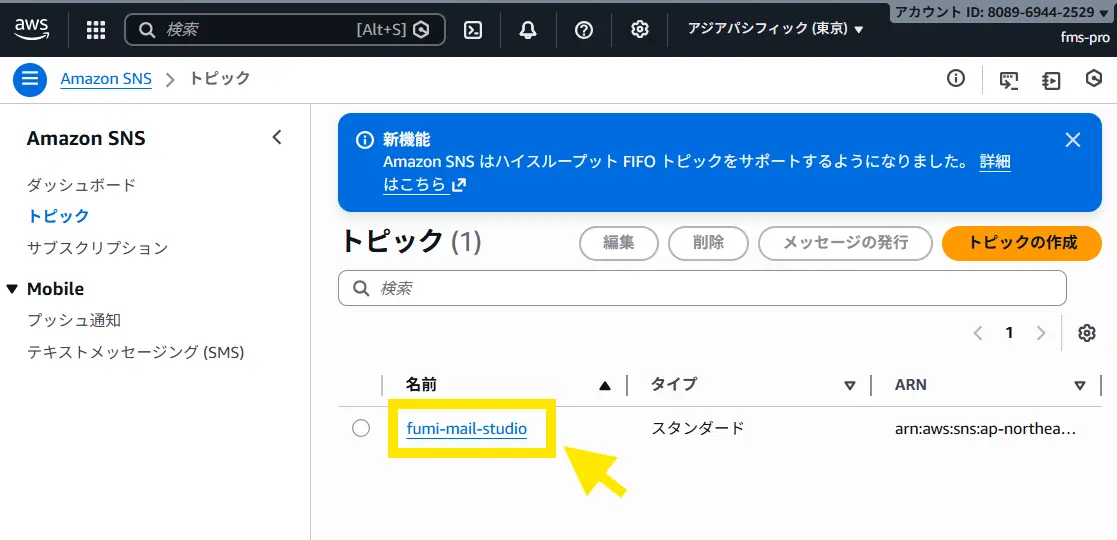Open the Tokyo region dropdown
The image size is (1117, 540).
[x=775, y=29]
